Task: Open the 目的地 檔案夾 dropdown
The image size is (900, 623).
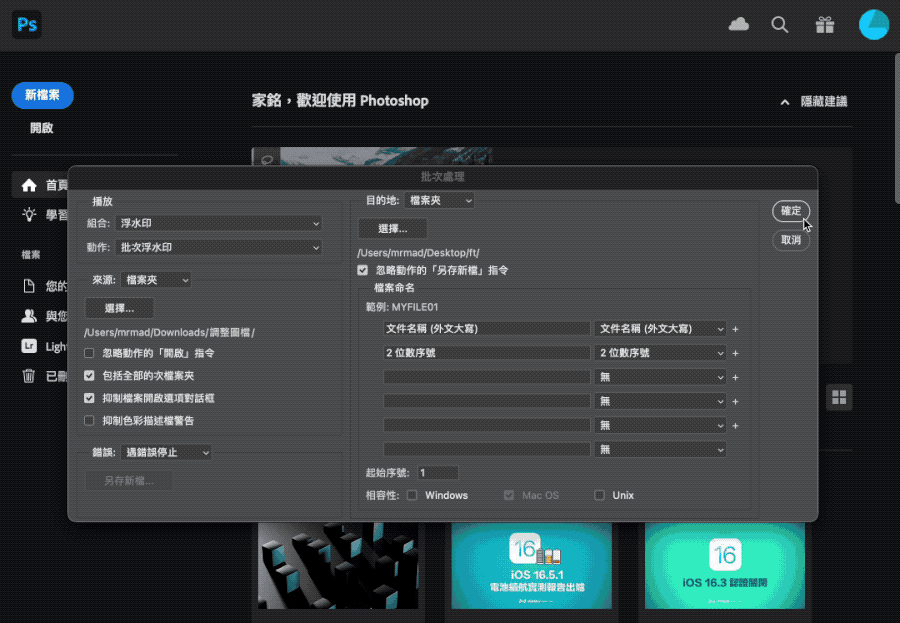Action: (440, 200)
